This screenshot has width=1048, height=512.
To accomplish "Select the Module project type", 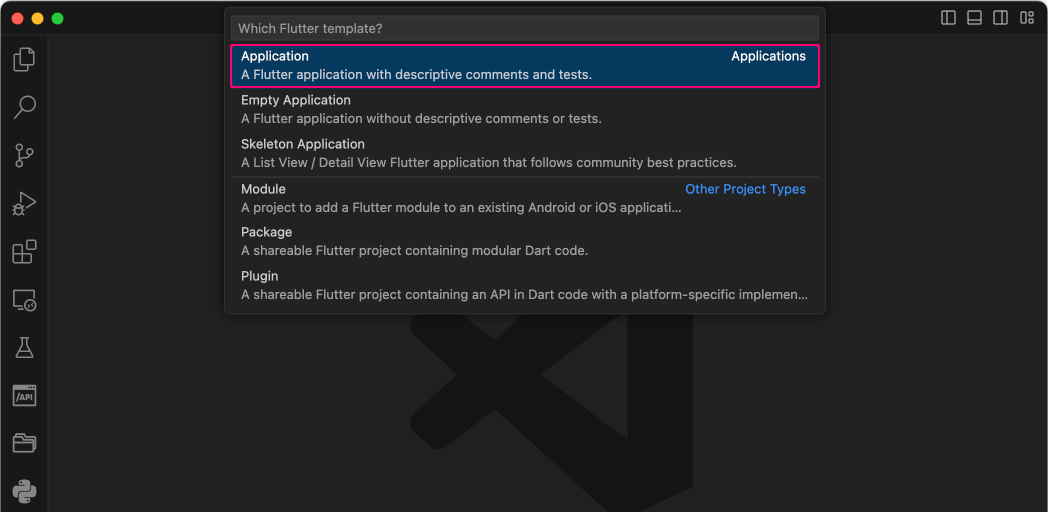I will (x=525, y=199).
